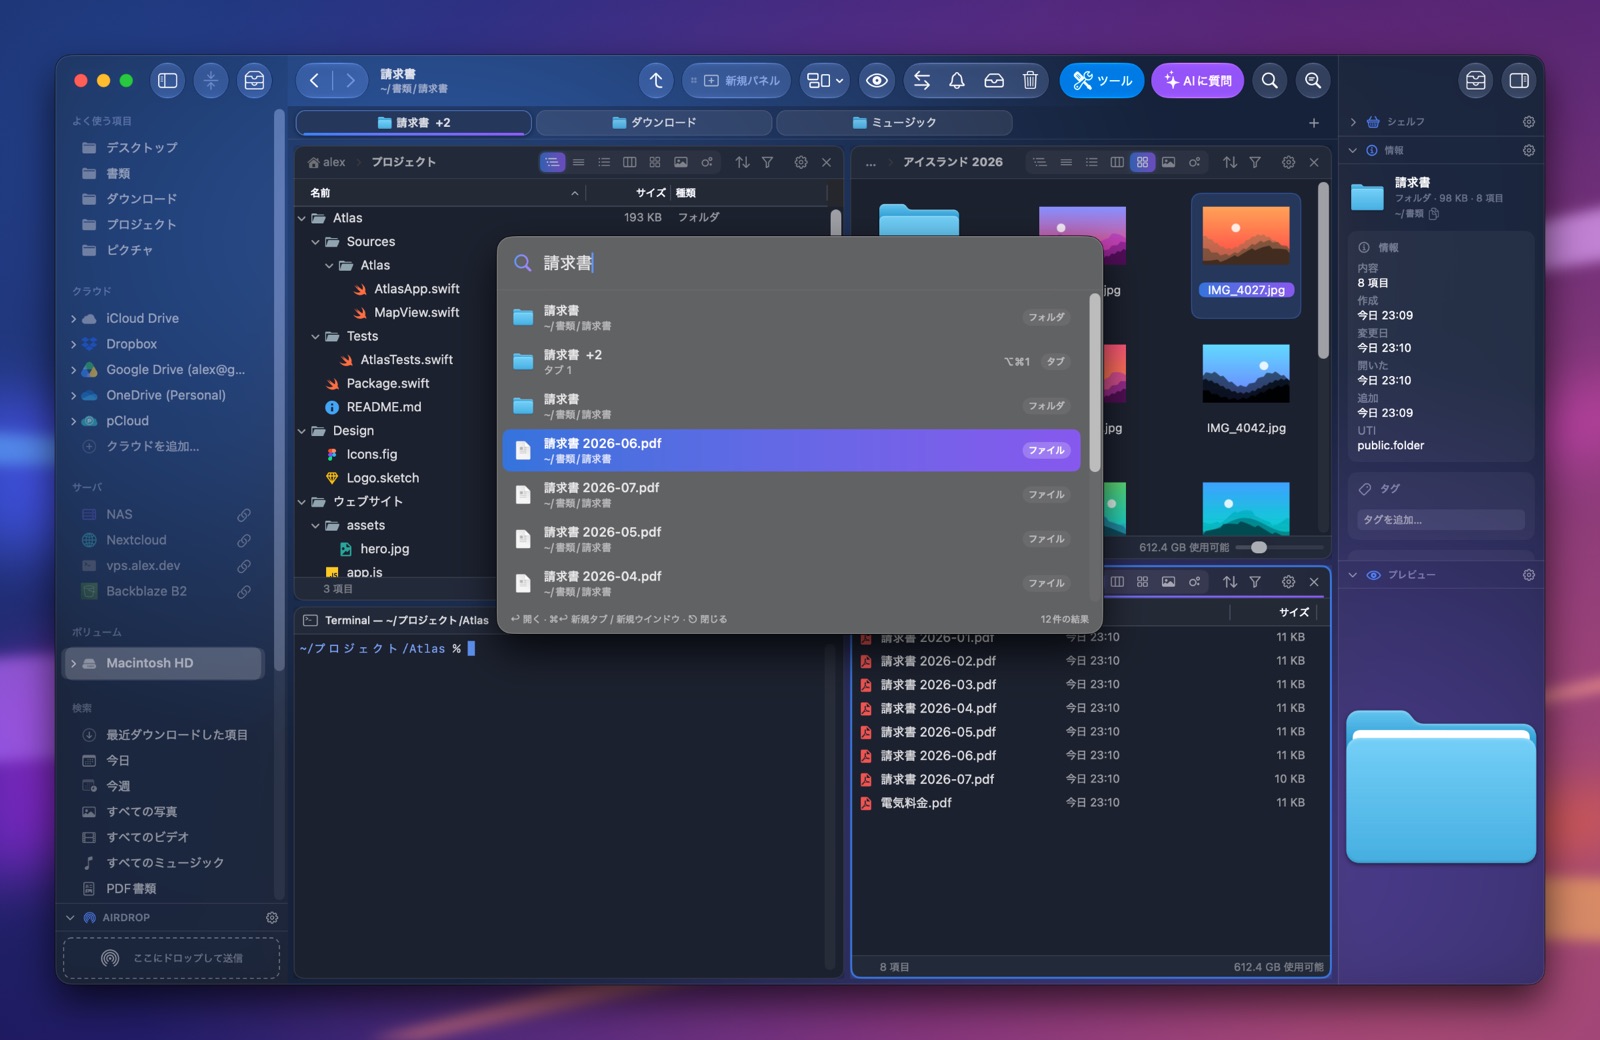The image size is (1600, 1040).
Task: Click the 新規パネル button
Action: [x=737, y=81]
